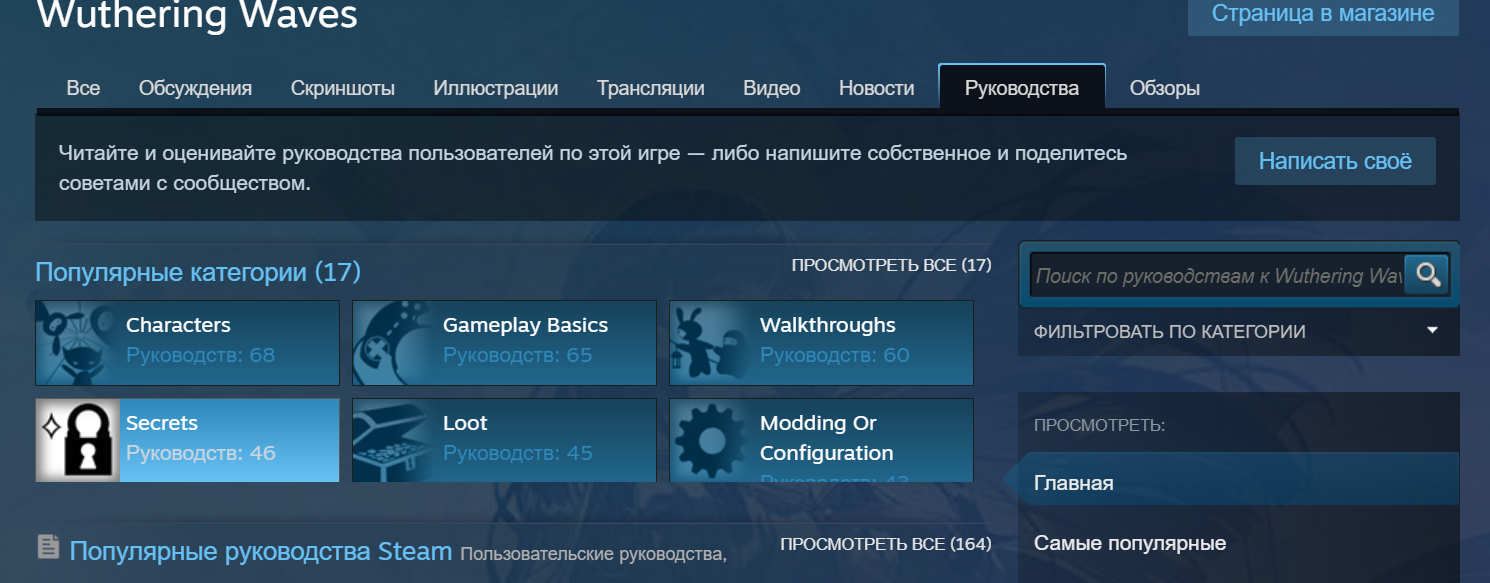Open the Видео tab
Image resolution: width=1490 pixels, height=583 pixels.
coord(772,88)
